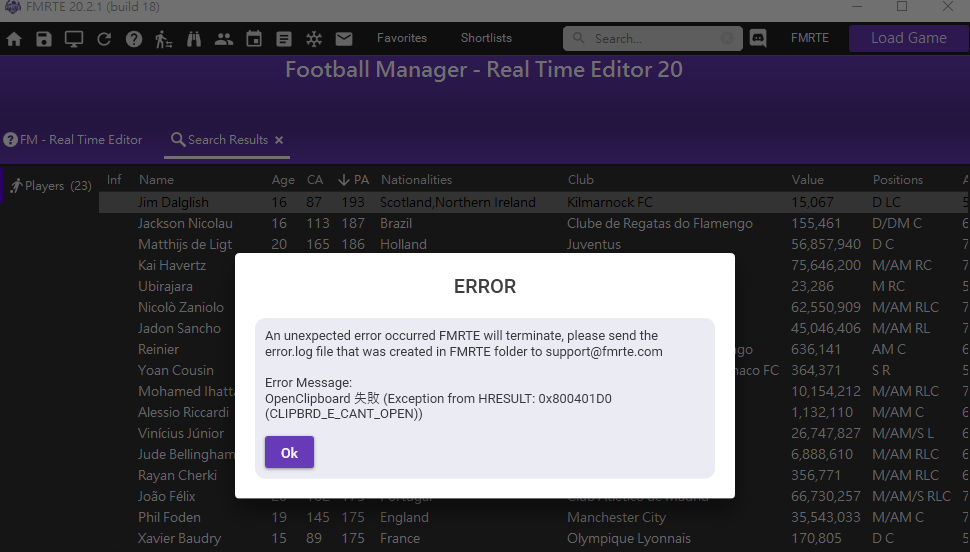Switch to FM - Real Time Editor tab
The image size is (970, 552).
pyautogui.click(x=73, y=140)
